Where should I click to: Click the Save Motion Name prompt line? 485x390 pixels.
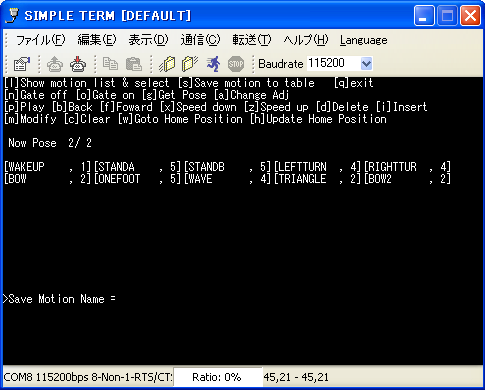pyautogui.click(x=60, y=299)
